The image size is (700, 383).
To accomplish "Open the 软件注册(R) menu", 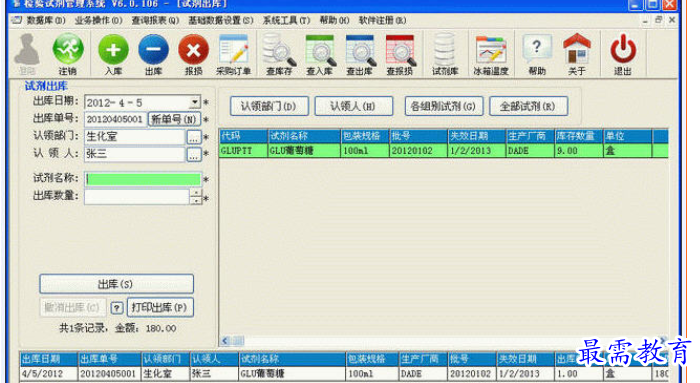I will tap(382, 21).
